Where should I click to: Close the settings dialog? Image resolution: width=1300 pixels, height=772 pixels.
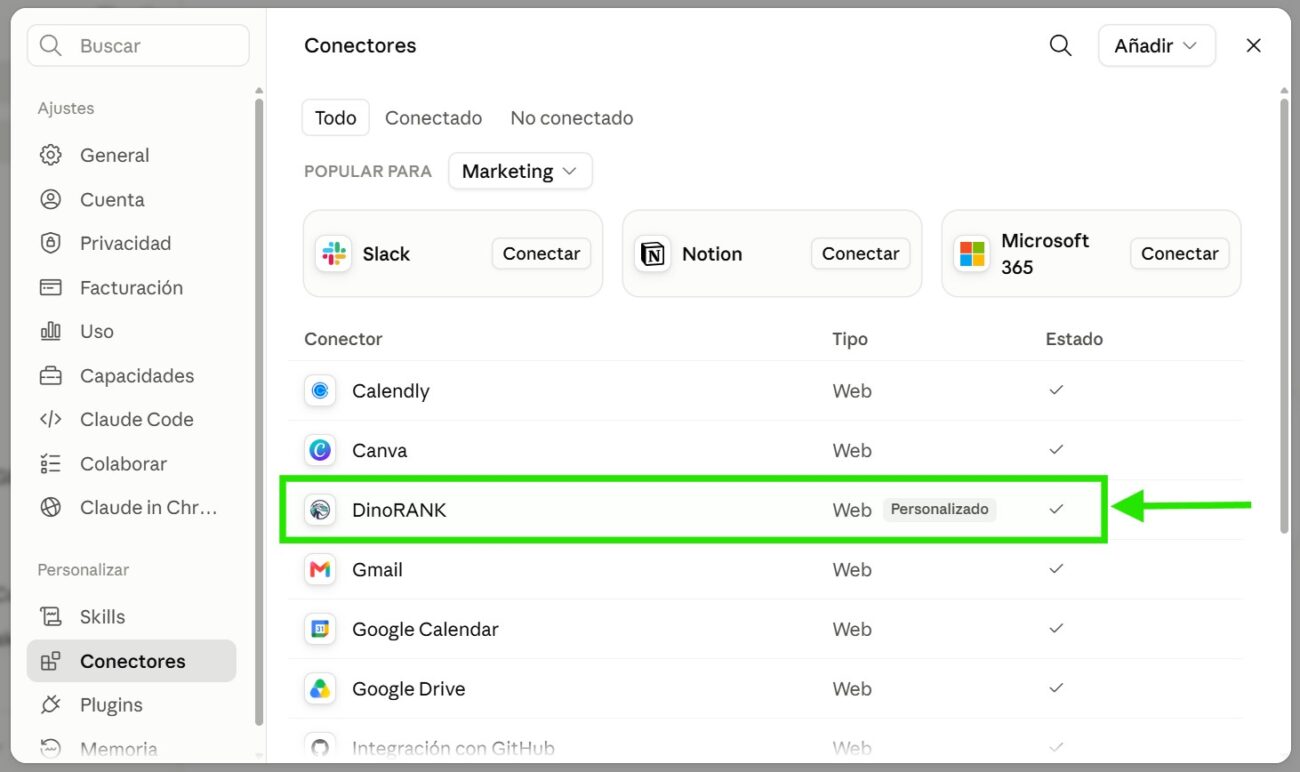click(1253, 46)
